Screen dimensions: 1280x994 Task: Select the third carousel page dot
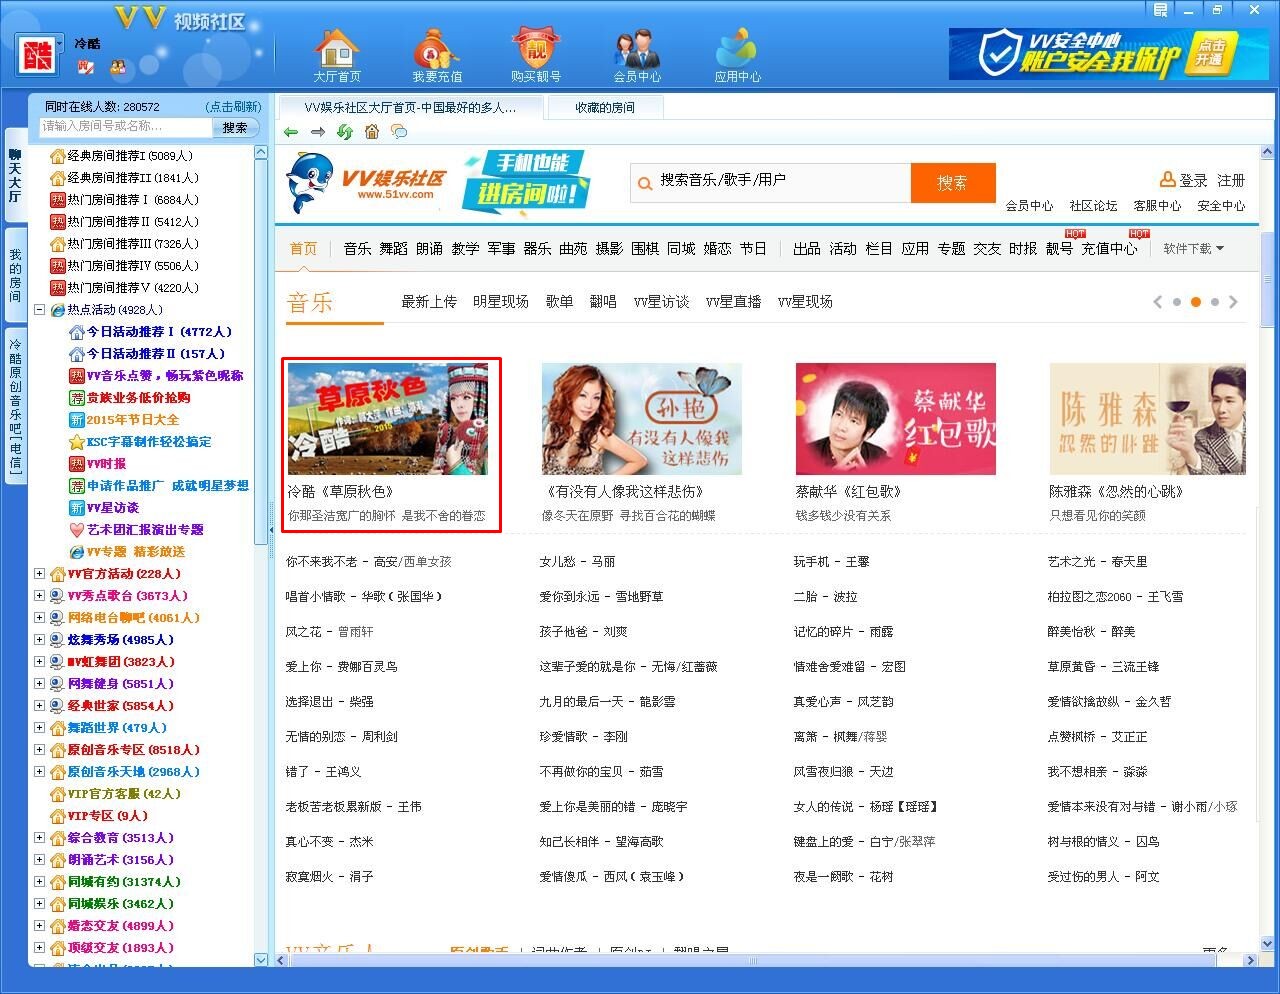(1214, 302)
